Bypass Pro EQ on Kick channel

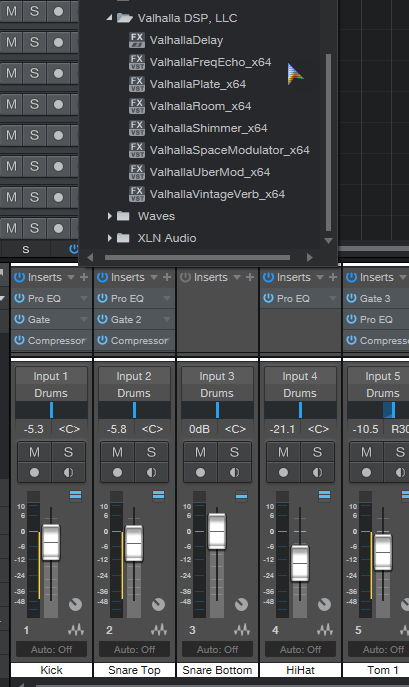point(19,298)
